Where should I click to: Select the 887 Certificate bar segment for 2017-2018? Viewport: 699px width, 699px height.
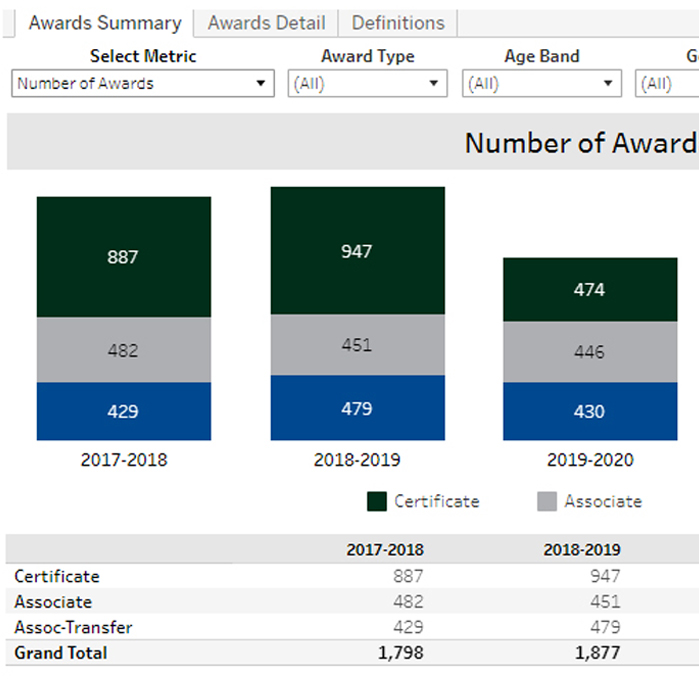coord(124,257)
